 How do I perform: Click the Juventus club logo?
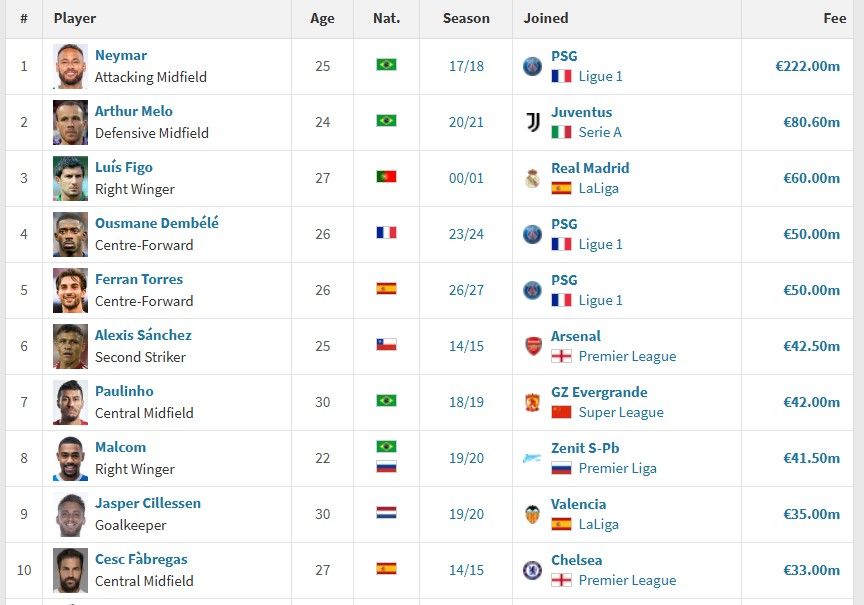tap(532, 122)
